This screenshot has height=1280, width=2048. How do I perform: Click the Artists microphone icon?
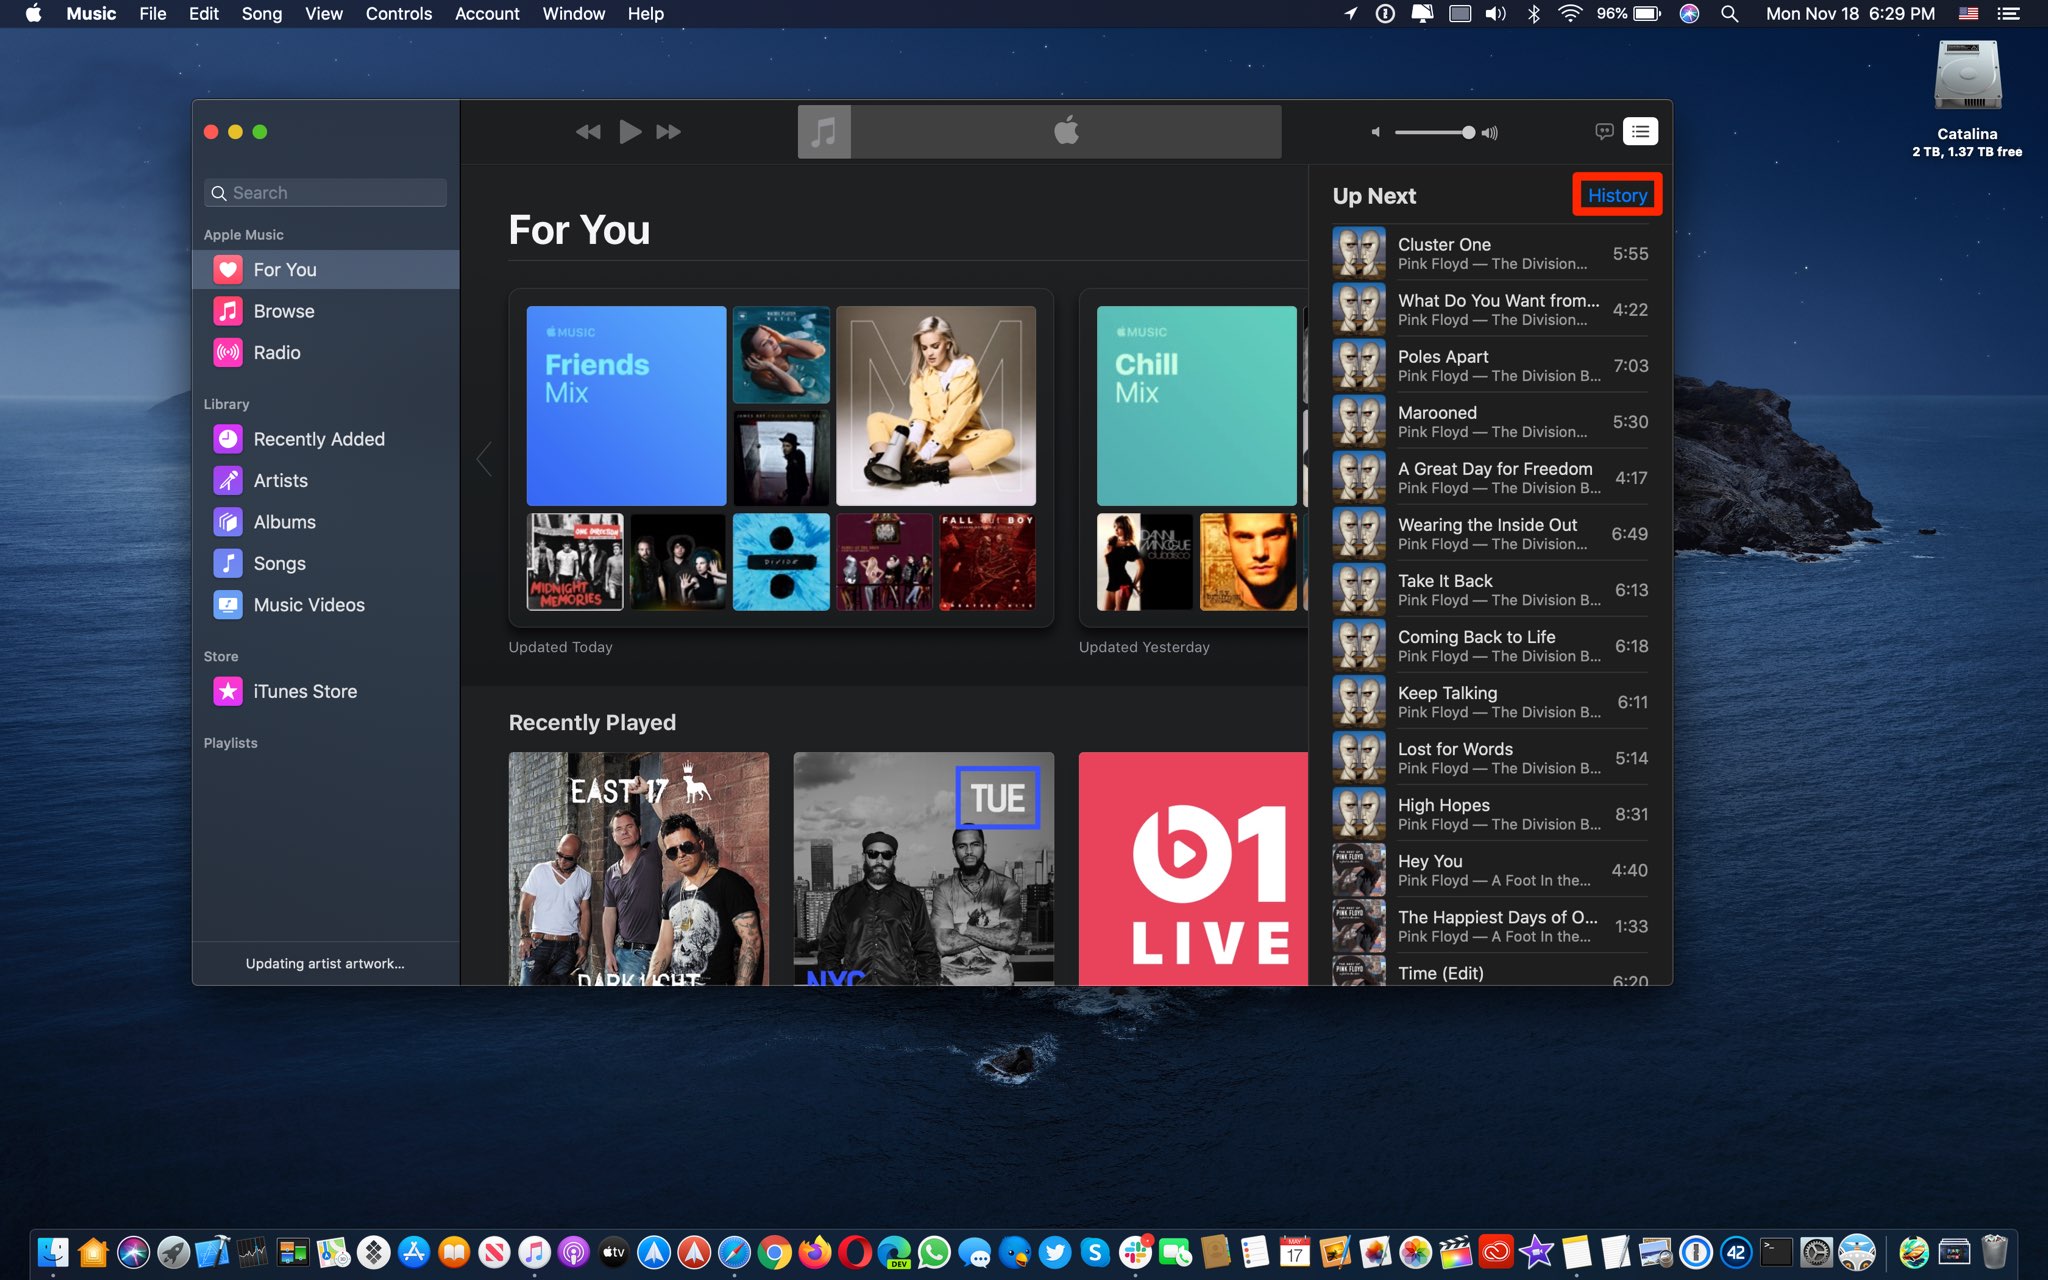coord(228,481)
